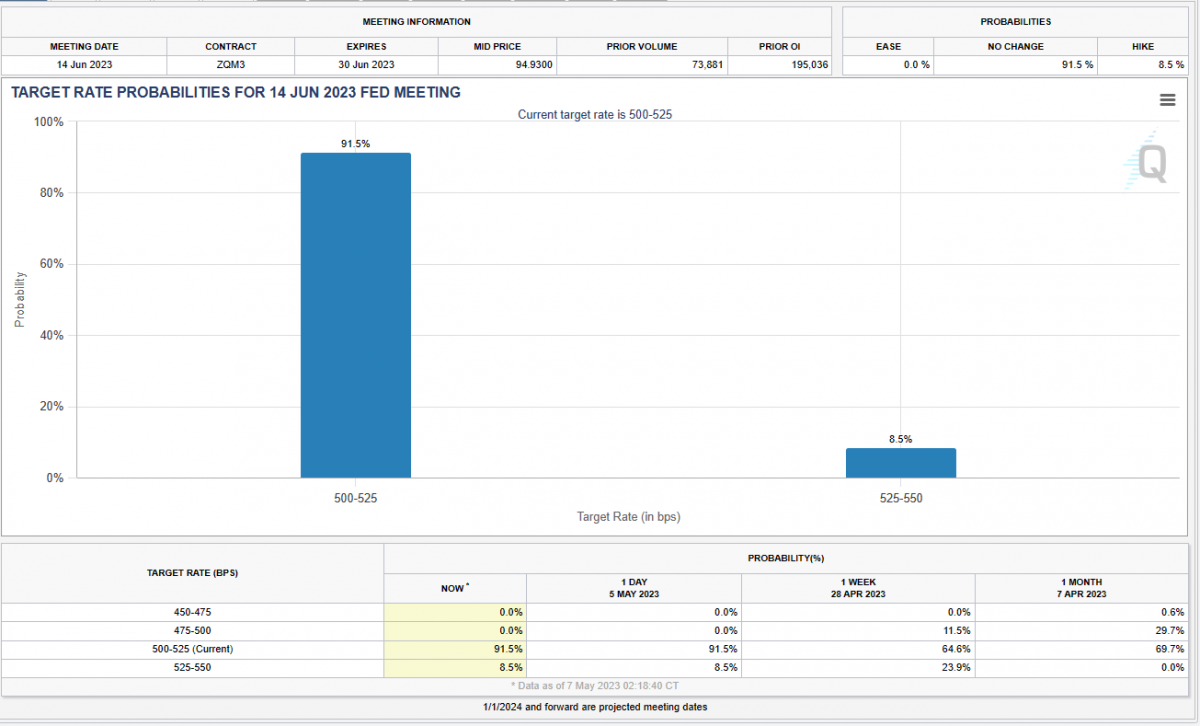1200x726 pixels.
Task: Click the PRIOR VOLUME column header
Action: point(641,47)
